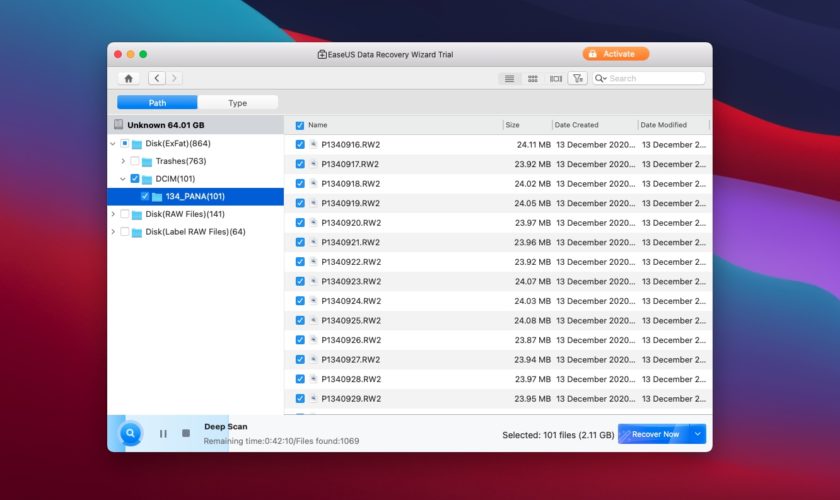The image size is (840, 500).
Task: Switch to list view layout
Action: tap(509, 78)
